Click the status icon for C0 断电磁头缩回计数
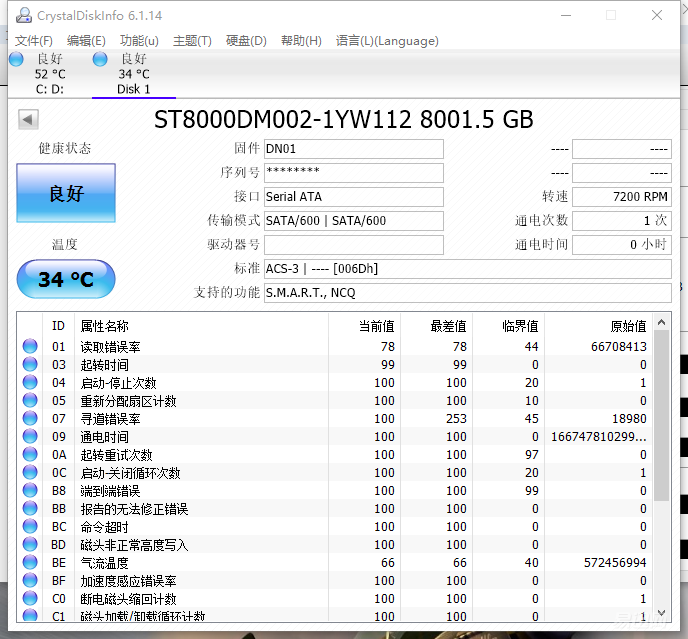This screenshot has height=639, width=688. (30, 598)
